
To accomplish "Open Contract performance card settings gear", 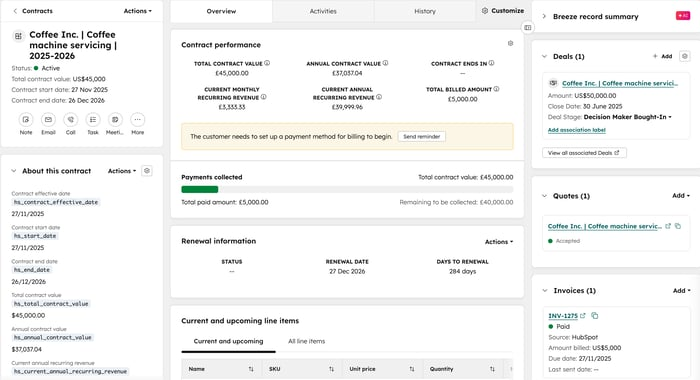I will pos(510,43).
